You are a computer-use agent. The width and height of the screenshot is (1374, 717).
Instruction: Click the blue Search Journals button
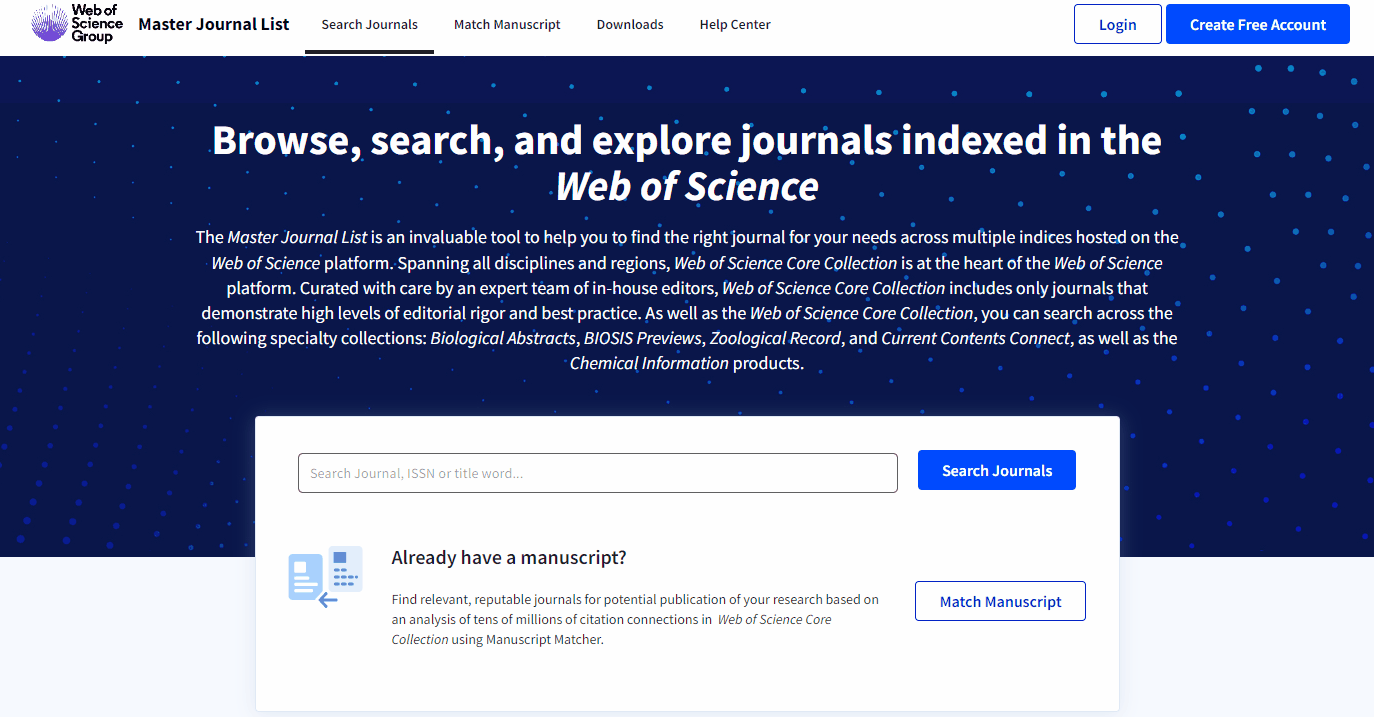[997, 470]
